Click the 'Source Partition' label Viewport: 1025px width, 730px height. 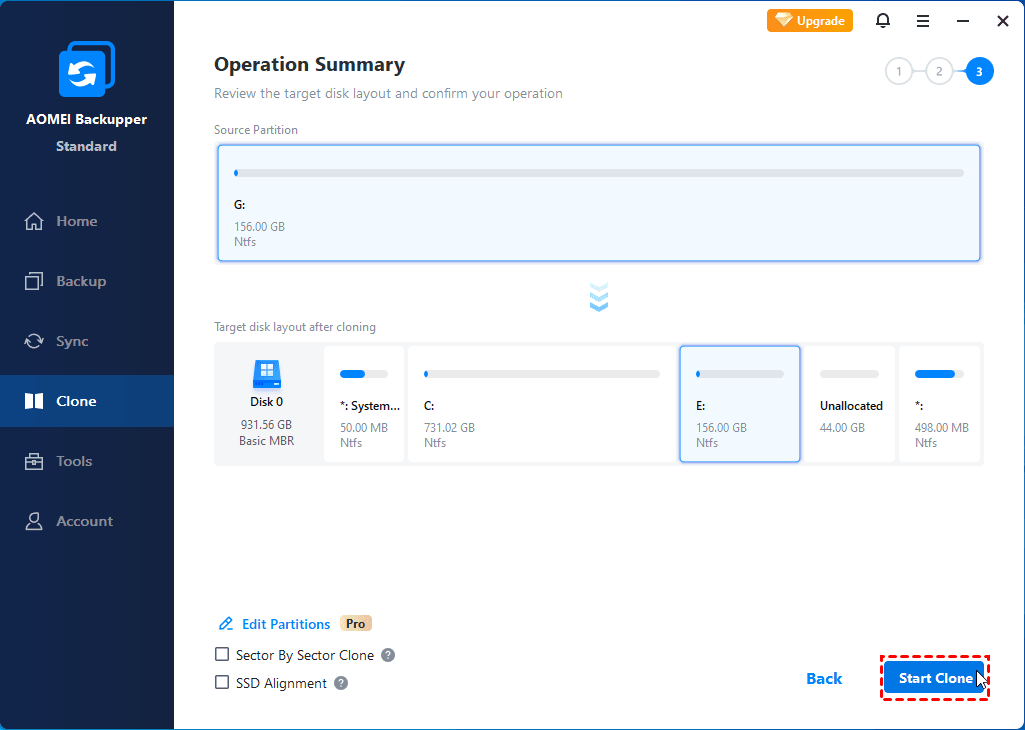click(256, 130)
